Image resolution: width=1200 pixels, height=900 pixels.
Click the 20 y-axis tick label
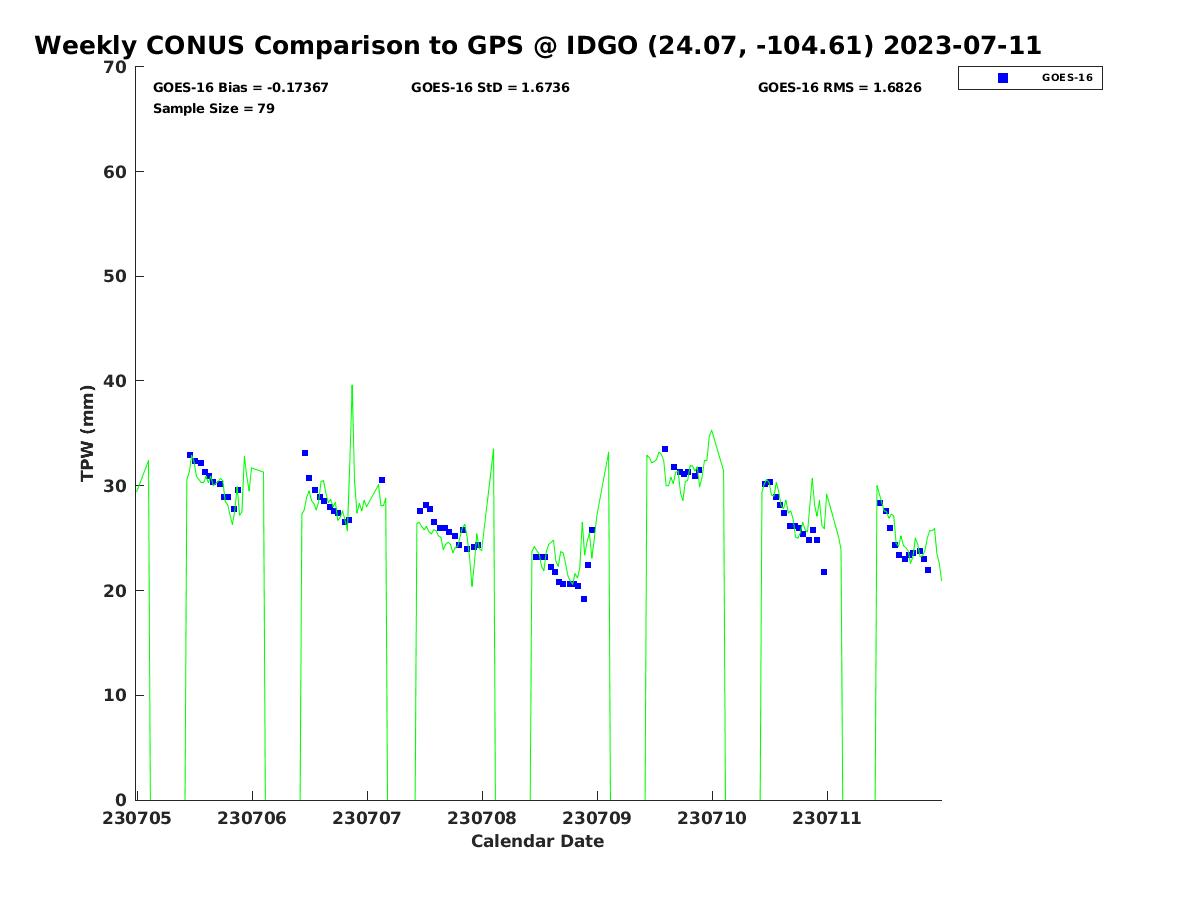[117, 591]
